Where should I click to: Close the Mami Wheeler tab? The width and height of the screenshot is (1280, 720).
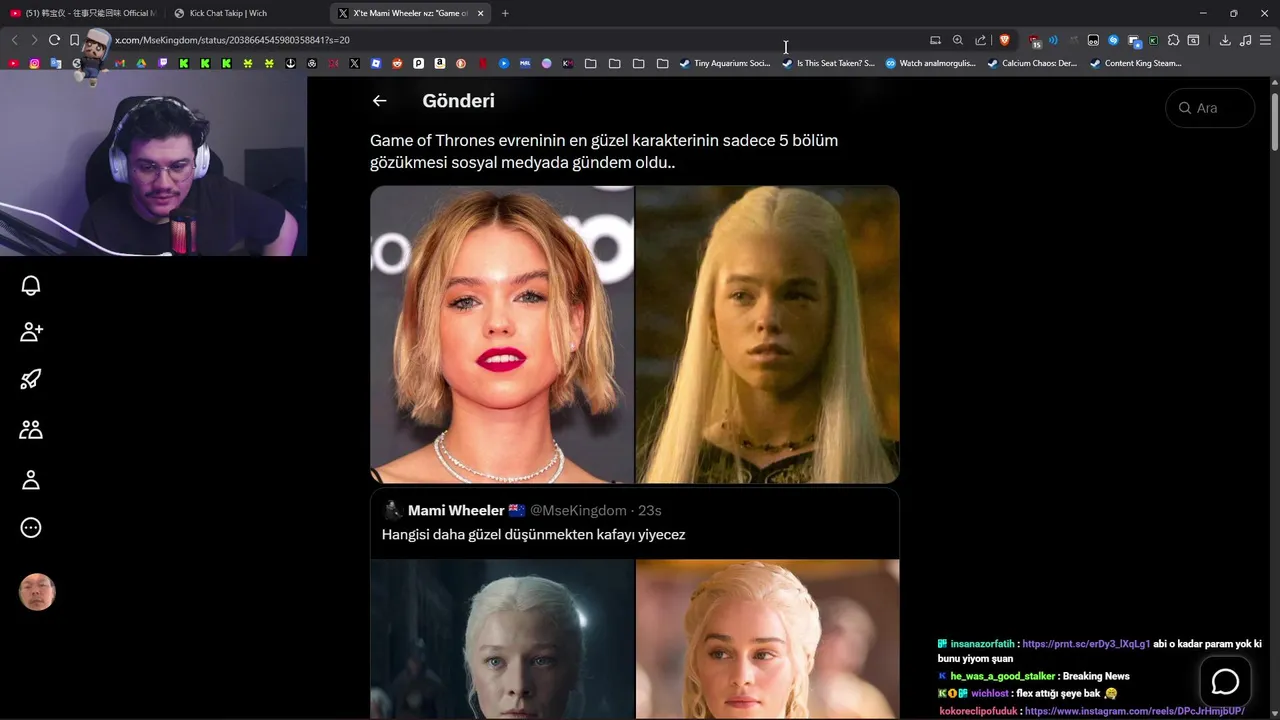pyautogui.click(x=481, y=13)
